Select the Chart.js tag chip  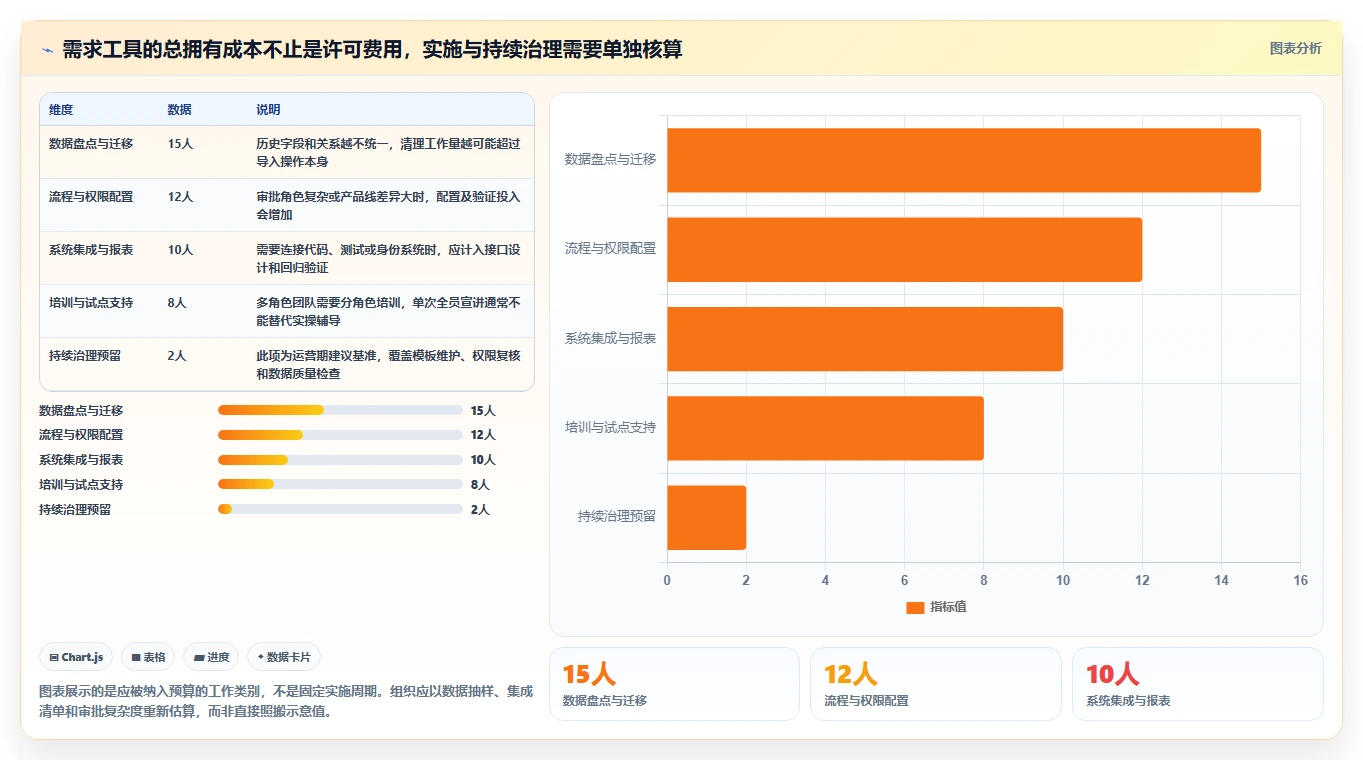(x=77, y=657)
